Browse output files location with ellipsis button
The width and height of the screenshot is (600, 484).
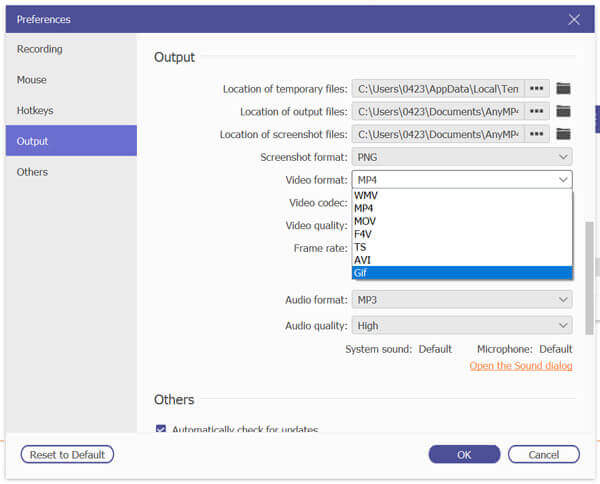[x=536, y=111]
